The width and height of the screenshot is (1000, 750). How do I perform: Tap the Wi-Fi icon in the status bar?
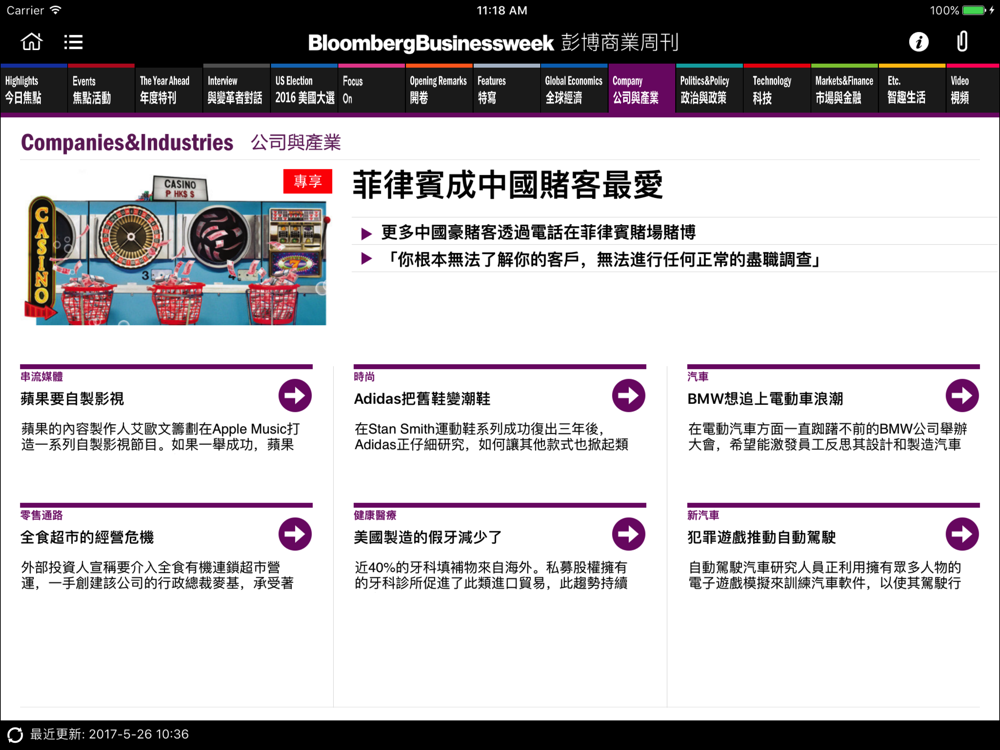pyautogui.click(x=55, y=10)
